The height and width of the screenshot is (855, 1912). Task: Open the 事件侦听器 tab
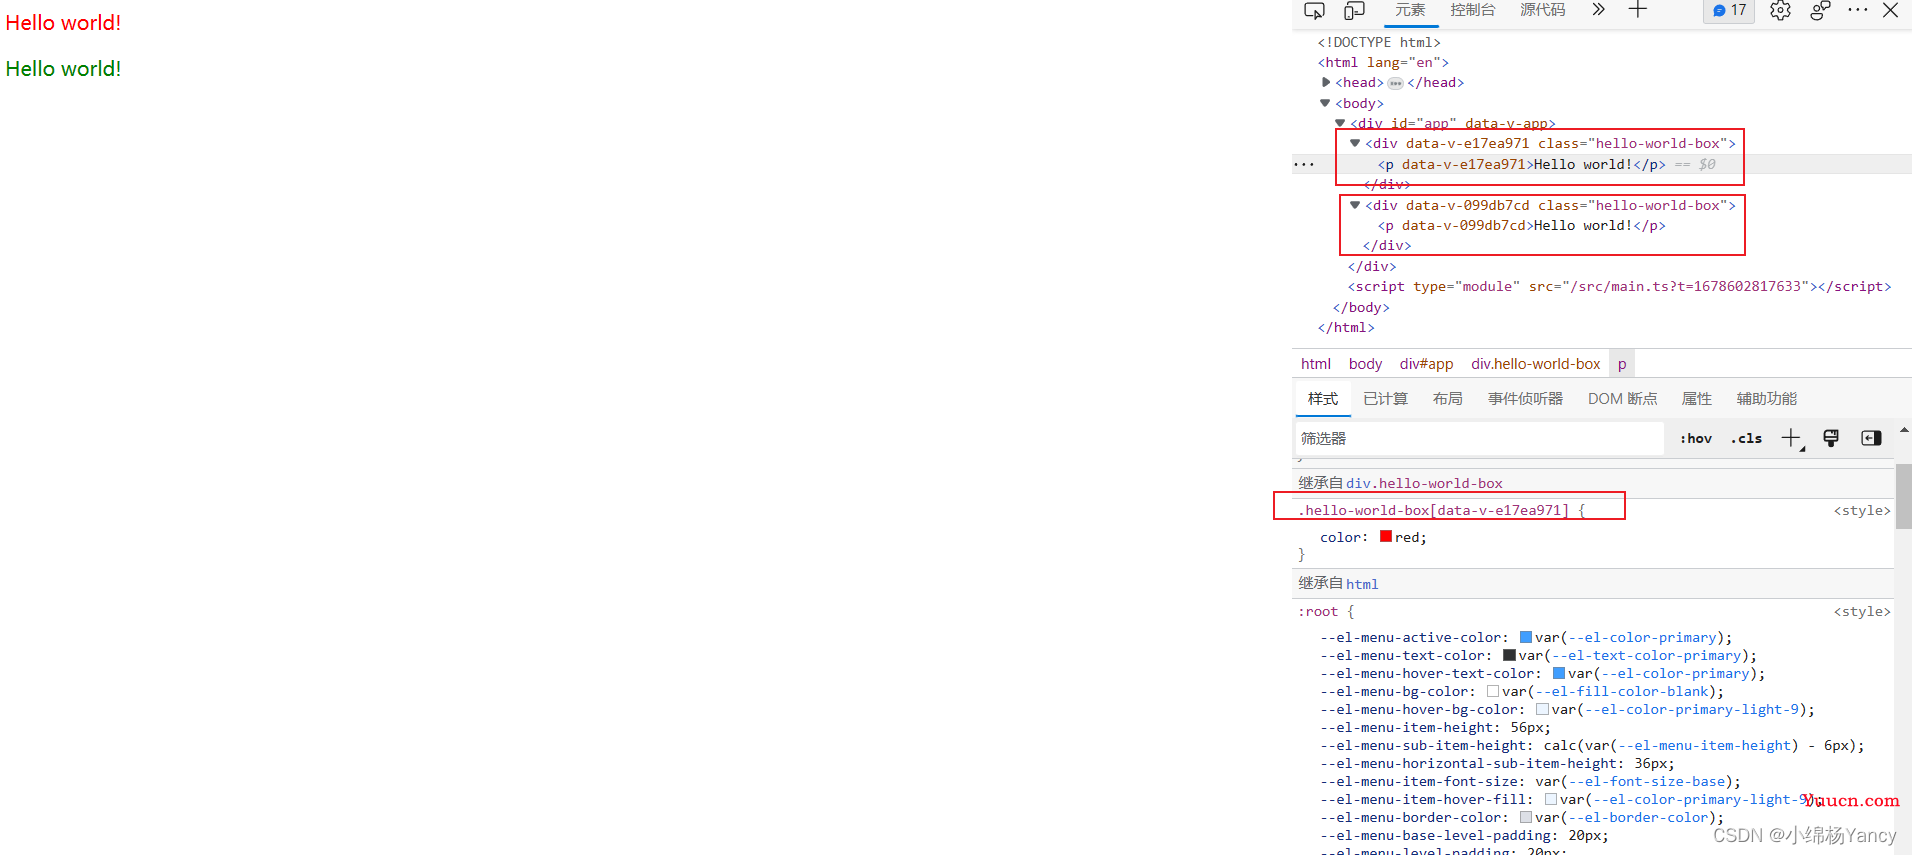click(x=1525, y=399)
